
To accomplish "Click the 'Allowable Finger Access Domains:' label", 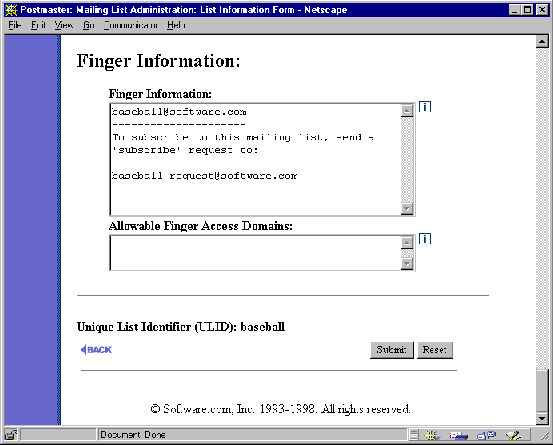I will [201, 226].
